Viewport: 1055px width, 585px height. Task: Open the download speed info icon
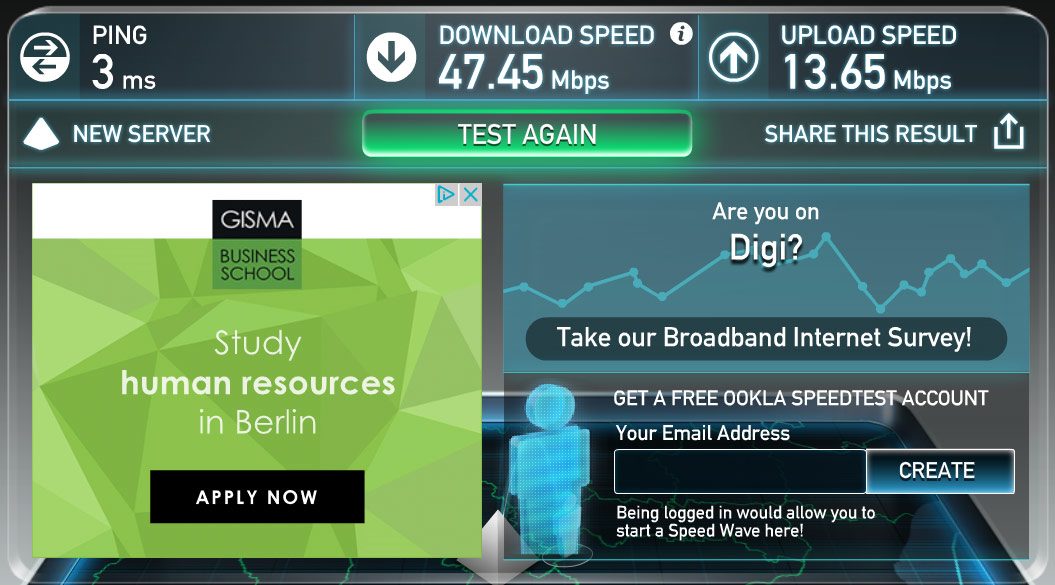pyautogui.click(x=681, y=33)
